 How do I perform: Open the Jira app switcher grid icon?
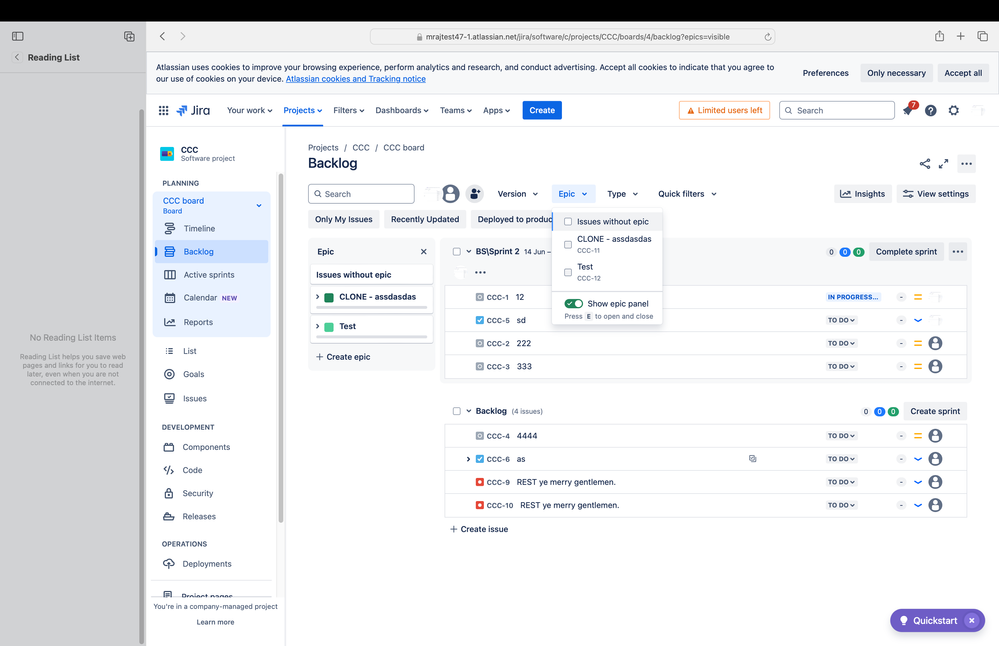tap(163, 110)
